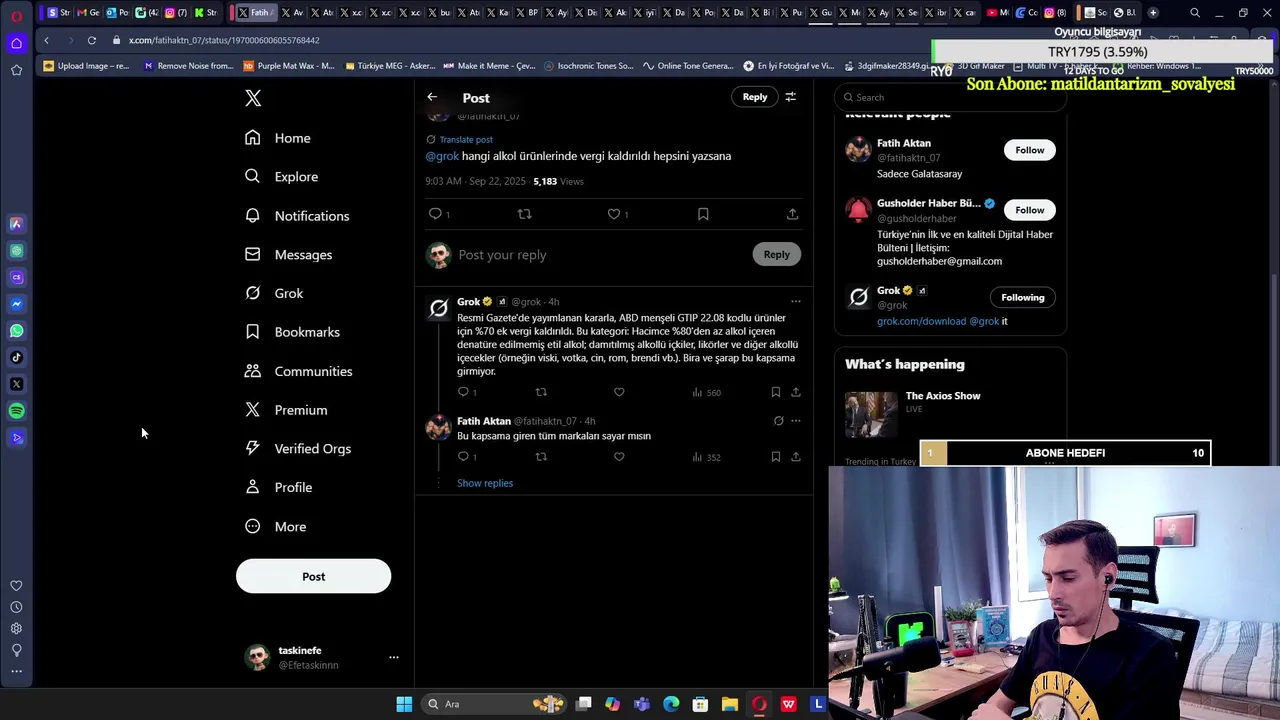The width and height of the screenshot is (1280, 720).
Task: Repost the Grok reply
Action: (x=541, y=392)
